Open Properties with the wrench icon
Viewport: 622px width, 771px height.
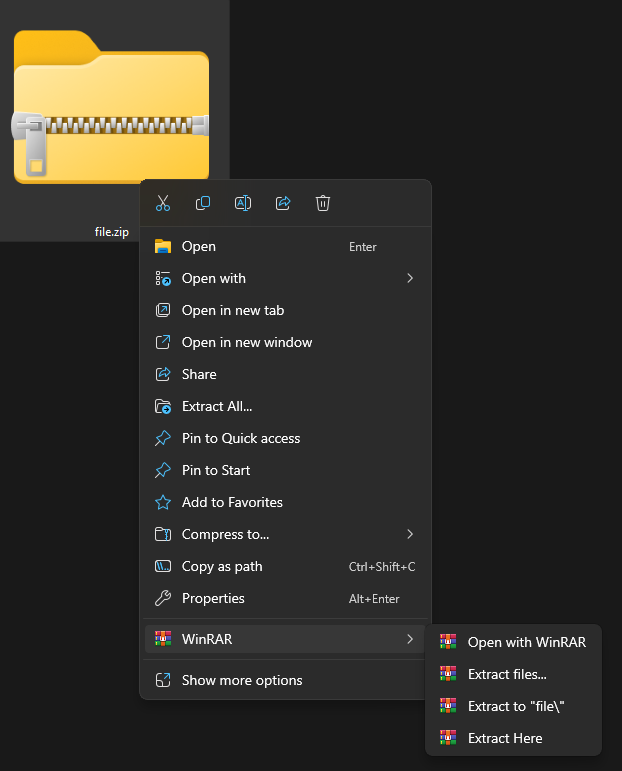pos(163,598)
